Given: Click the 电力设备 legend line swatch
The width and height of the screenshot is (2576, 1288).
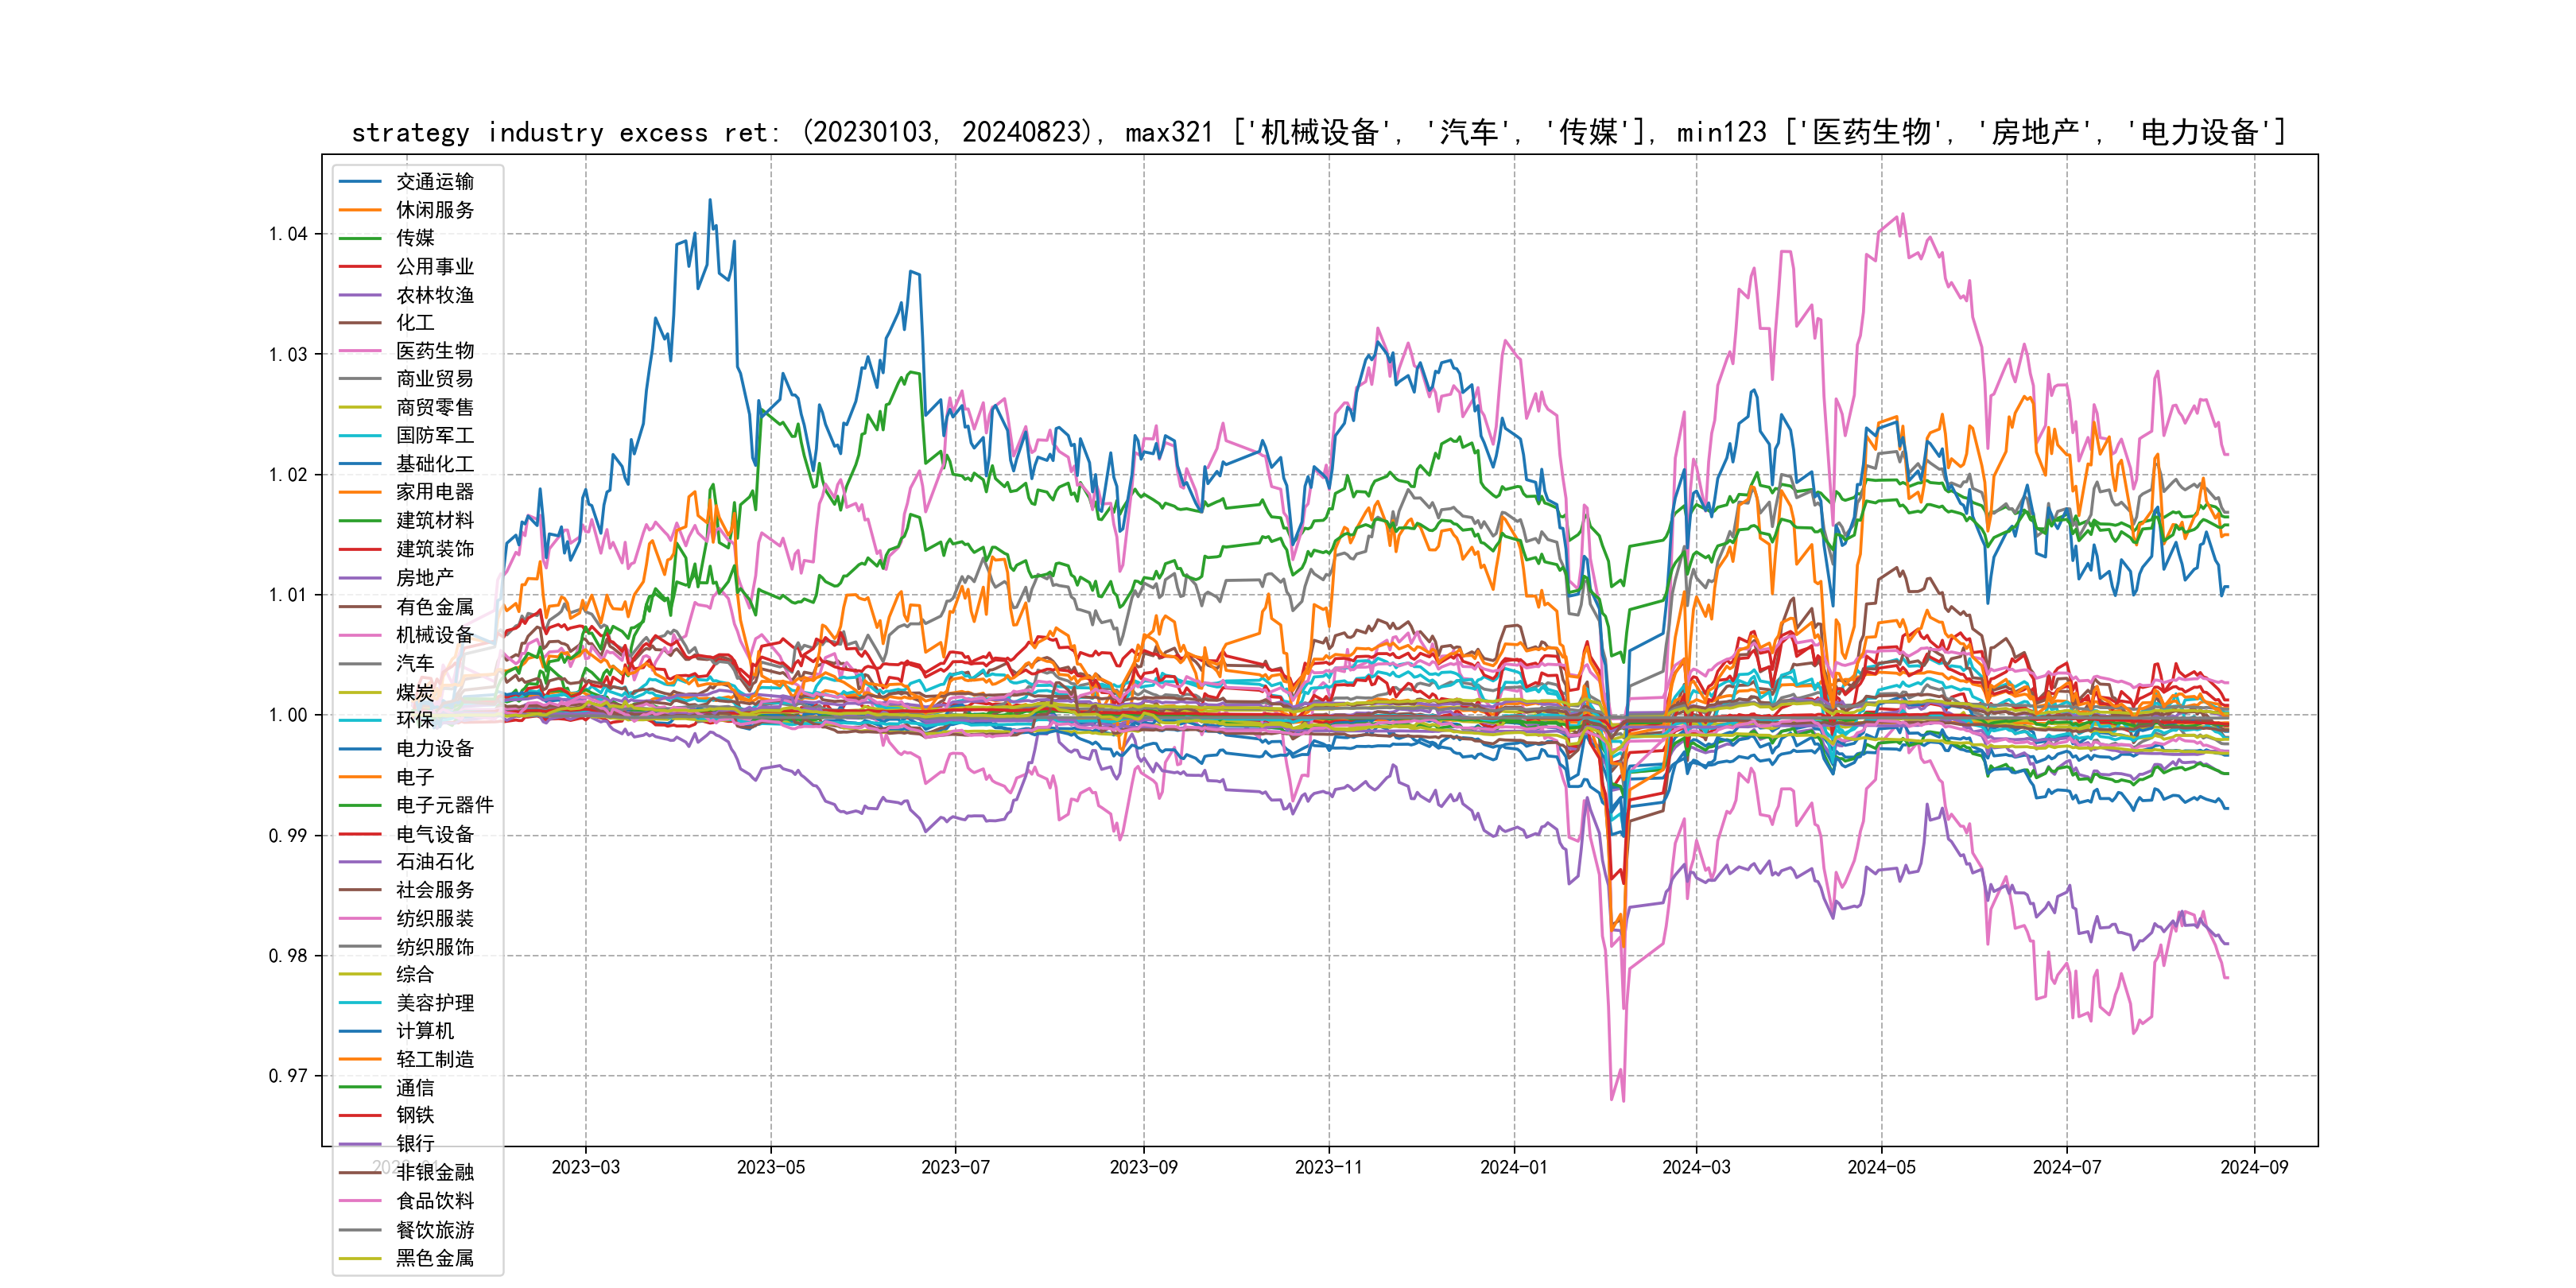Looking at the screenshot, I should [360, 748].
